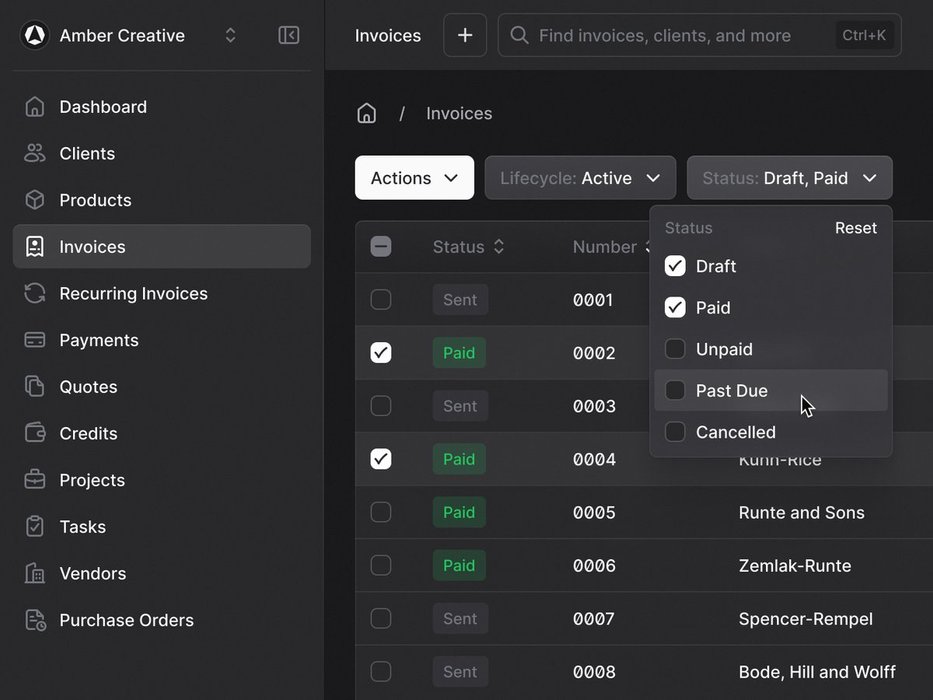Click the Vendors building icon

pos(35,573)
